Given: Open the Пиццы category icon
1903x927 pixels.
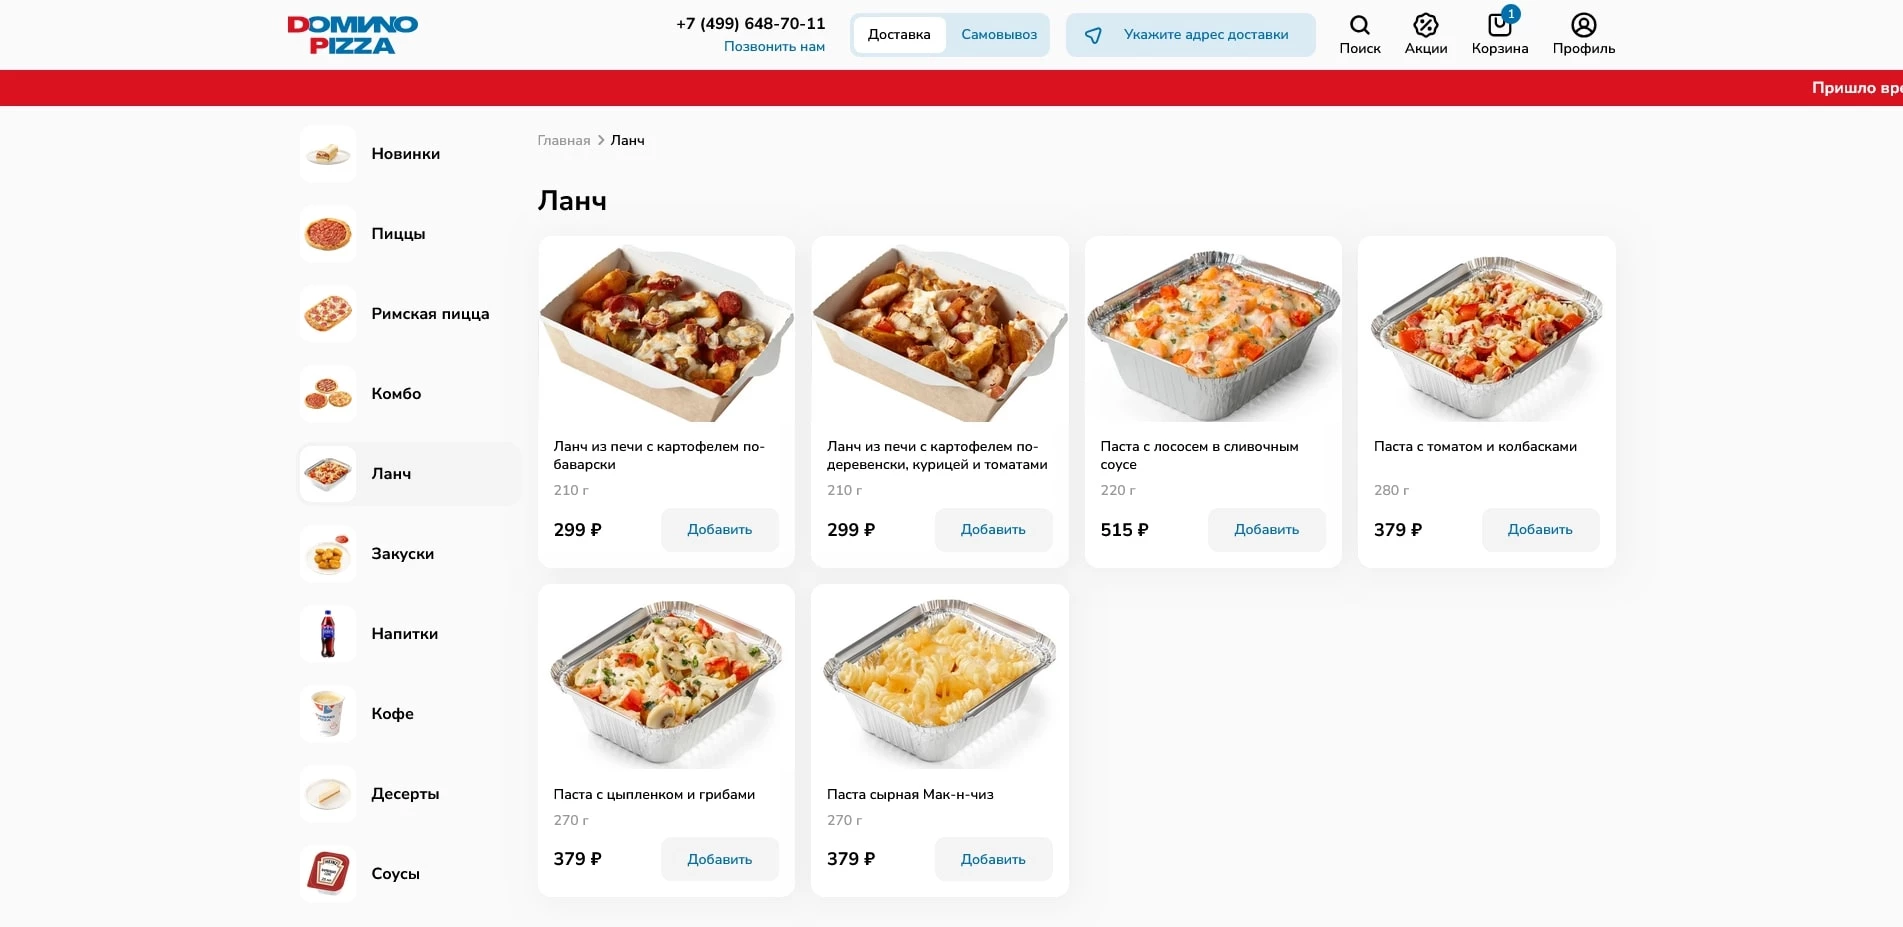Looking at the screenshot, I should coord(328,234).
